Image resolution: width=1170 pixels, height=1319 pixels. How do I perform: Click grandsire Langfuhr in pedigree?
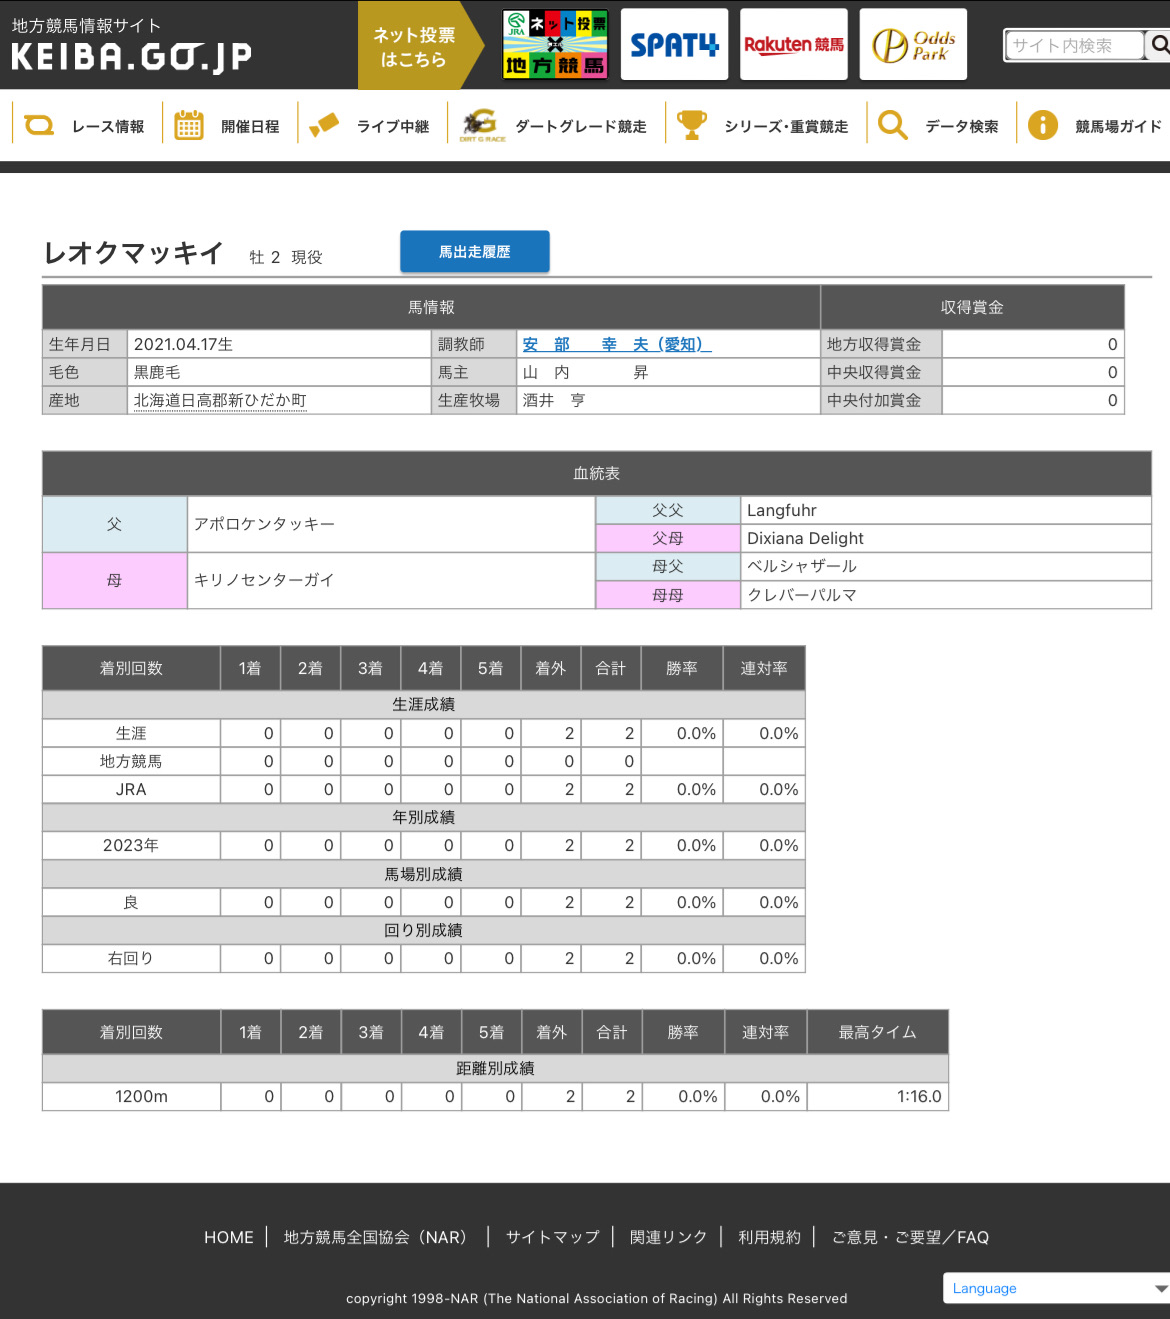click(782, 510)
